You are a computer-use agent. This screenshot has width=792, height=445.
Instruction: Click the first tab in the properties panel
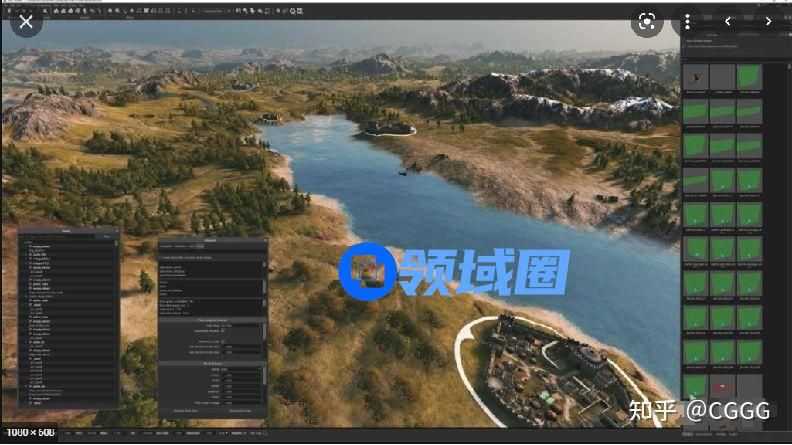(167, 246)
